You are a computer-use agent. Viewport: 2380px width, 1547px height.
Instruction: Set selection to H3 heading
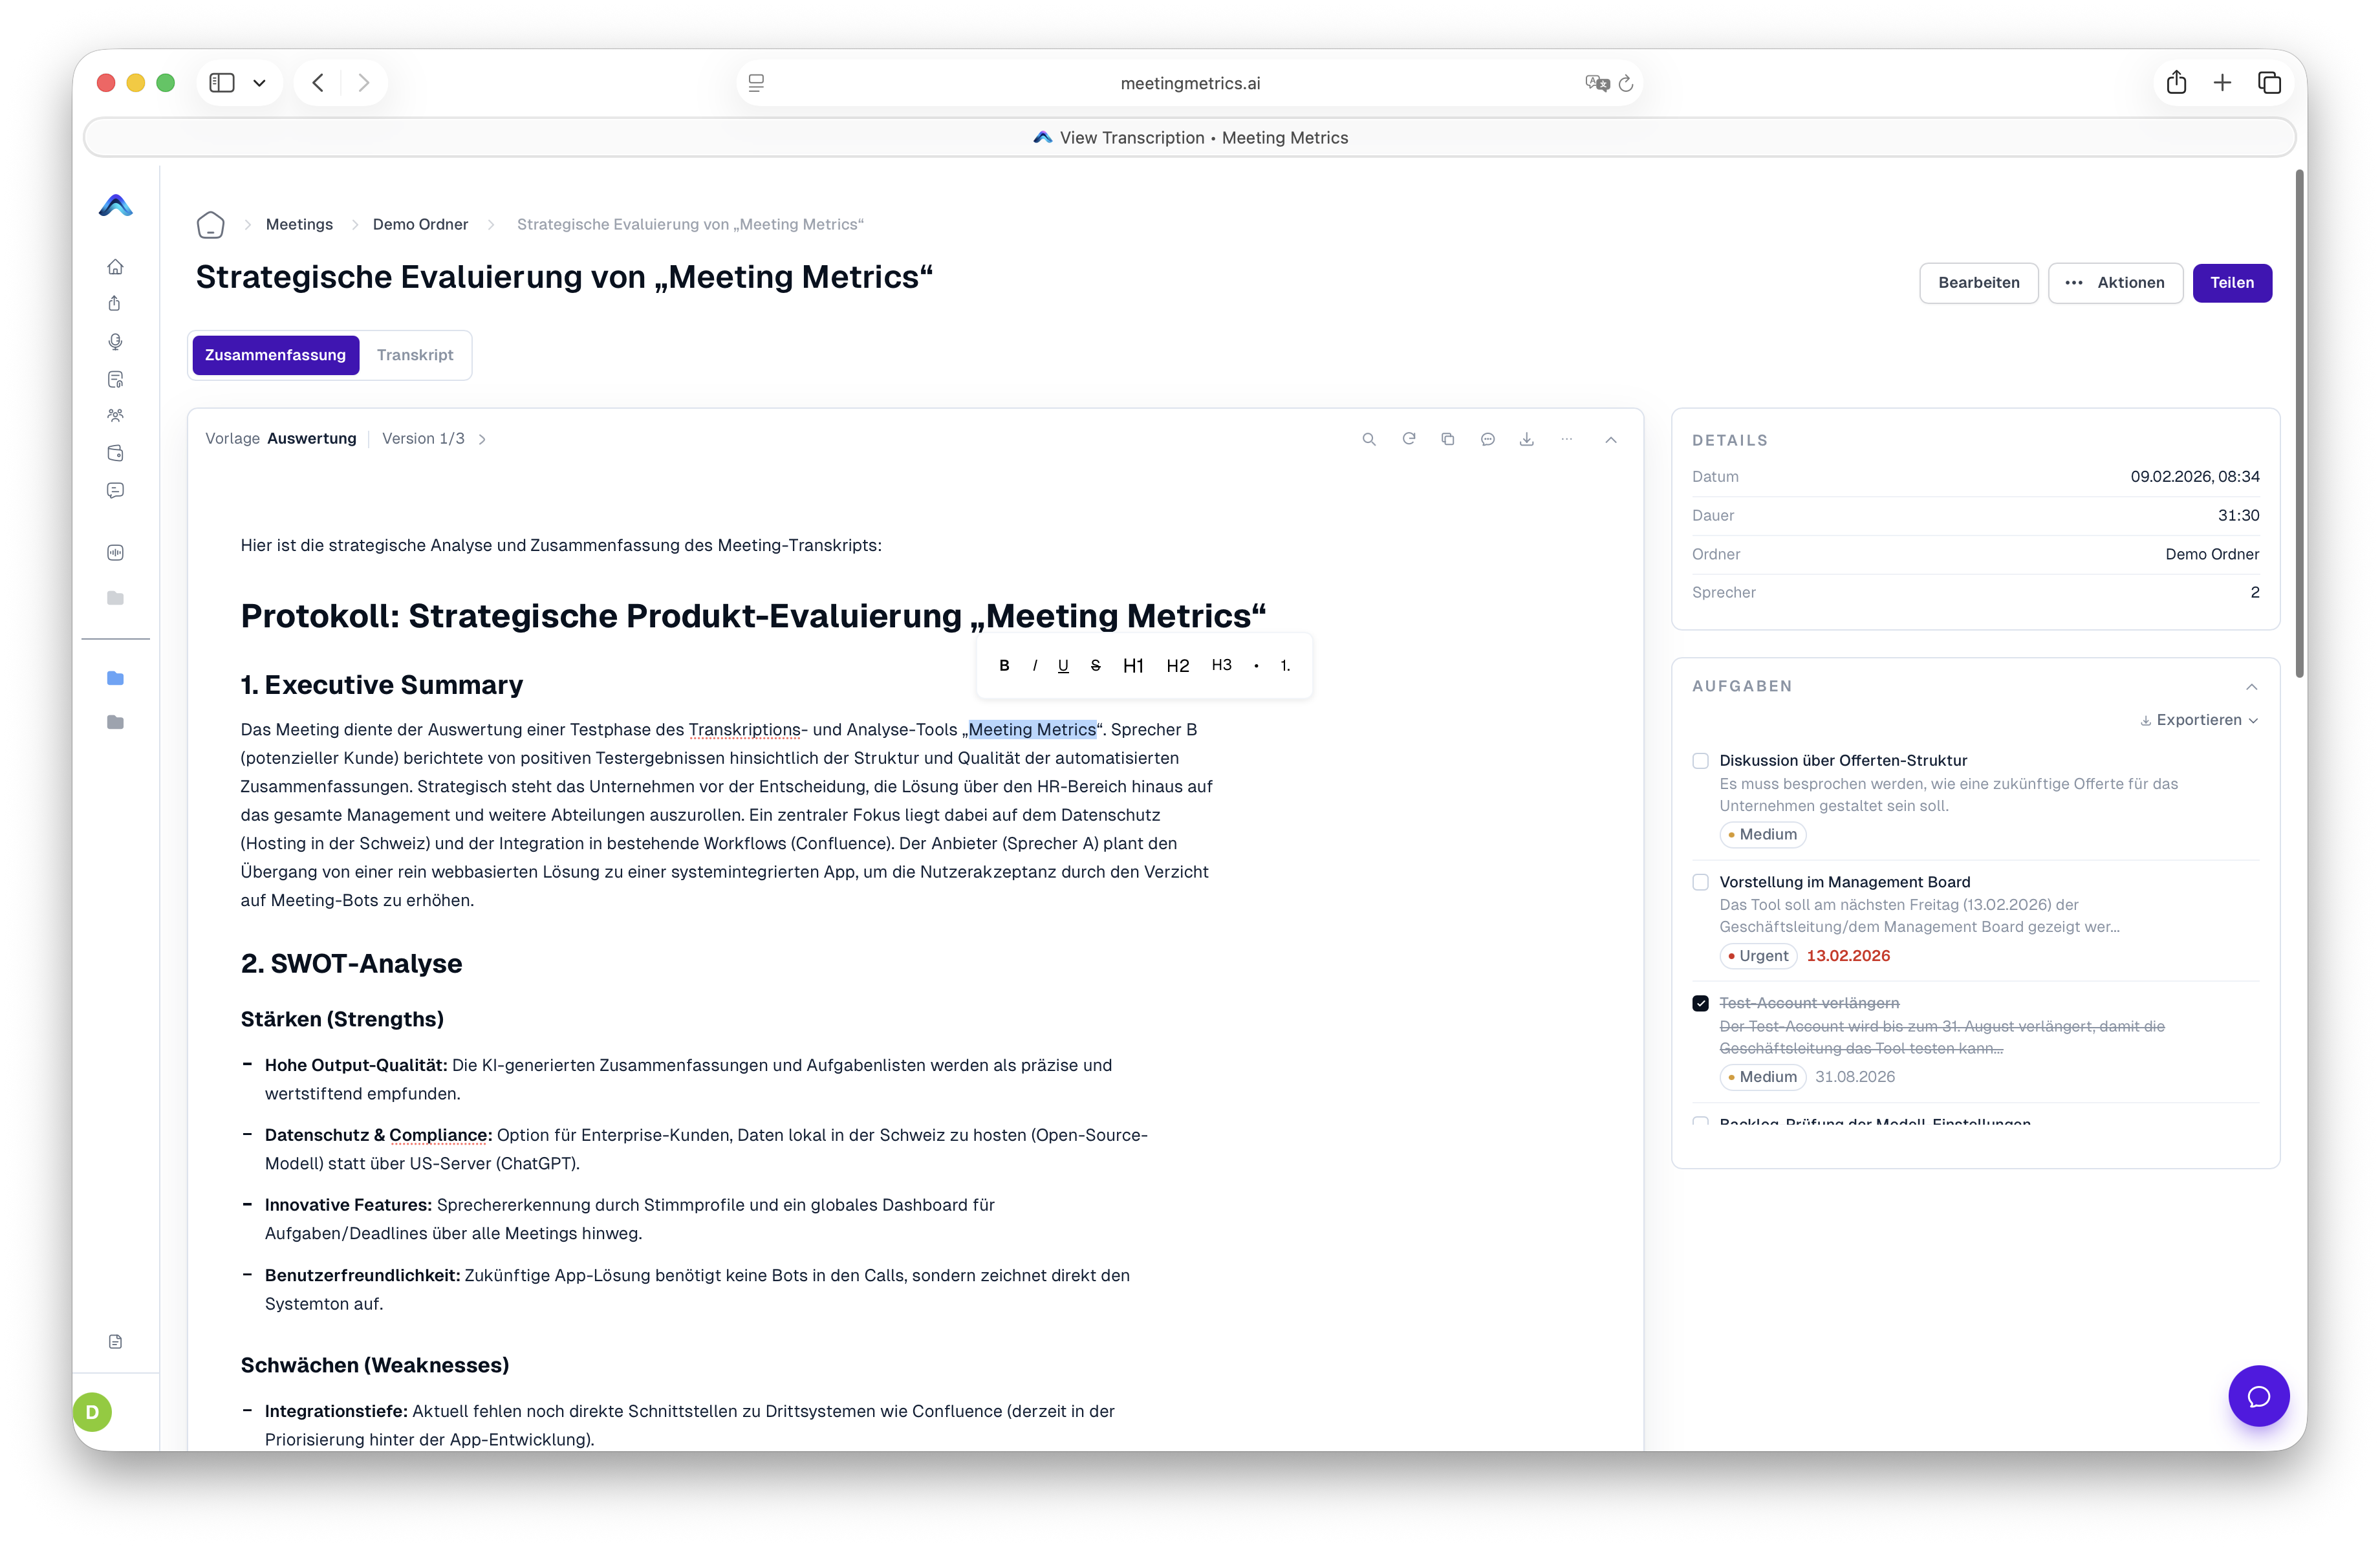click(x=1222, y=666)
